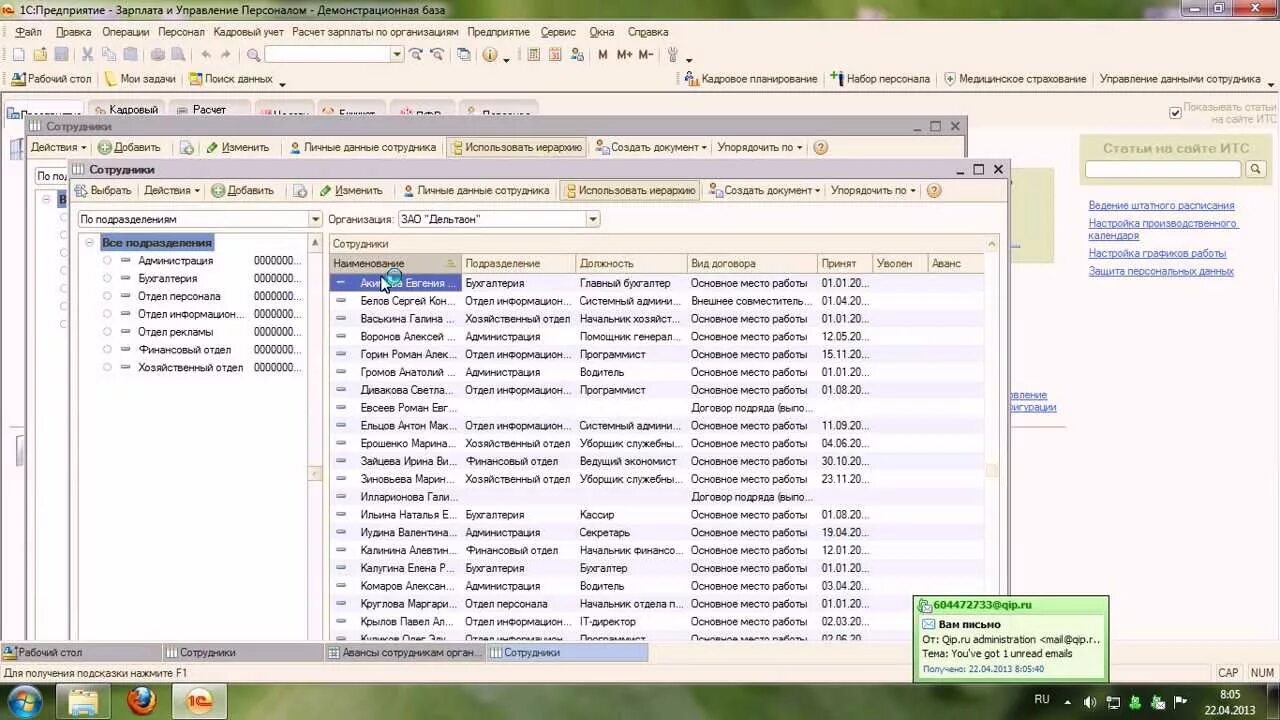
Task: Click the Redo arrow icon
Action: (x=227, y=55)
